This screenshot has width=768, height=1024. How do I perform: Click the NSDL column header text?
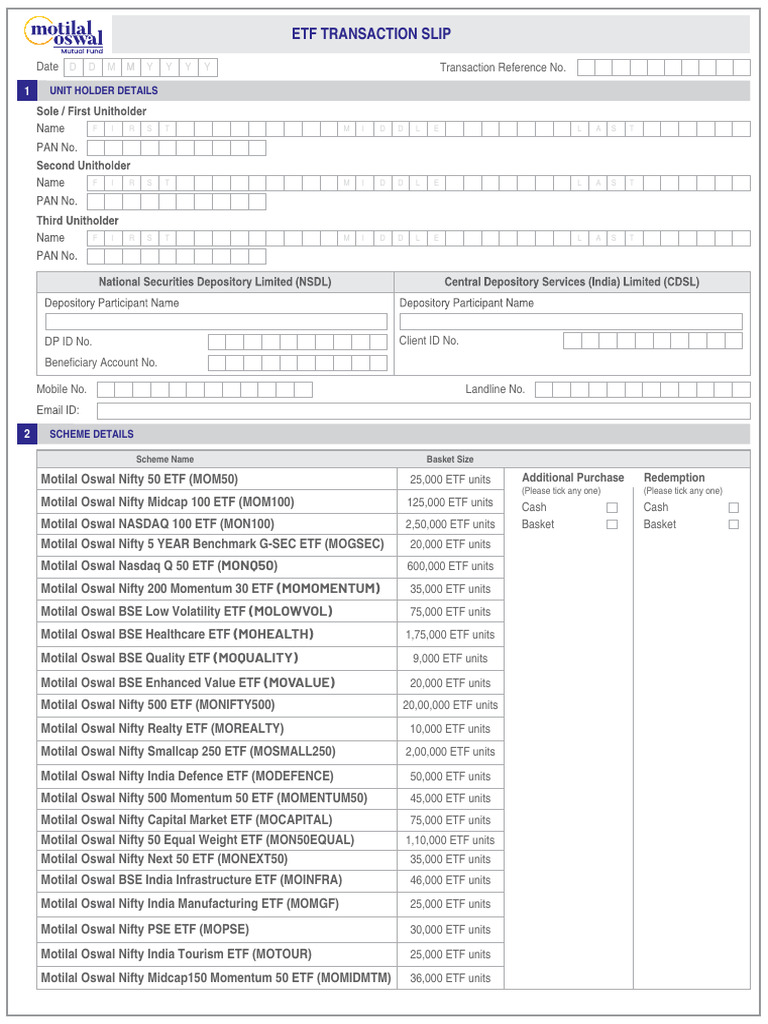tap(215, 282)
